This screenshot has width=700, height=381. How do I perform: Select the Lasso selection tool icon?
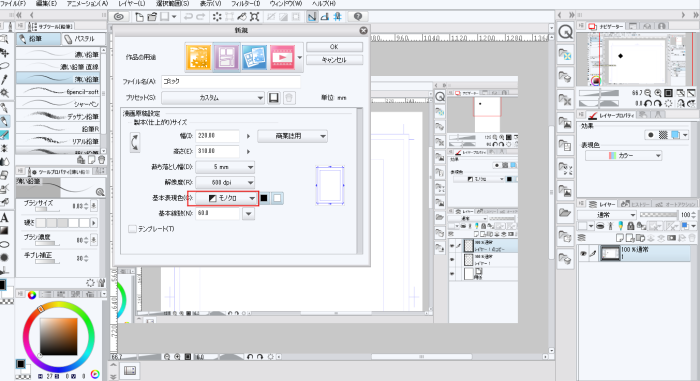tap(4, 66)
